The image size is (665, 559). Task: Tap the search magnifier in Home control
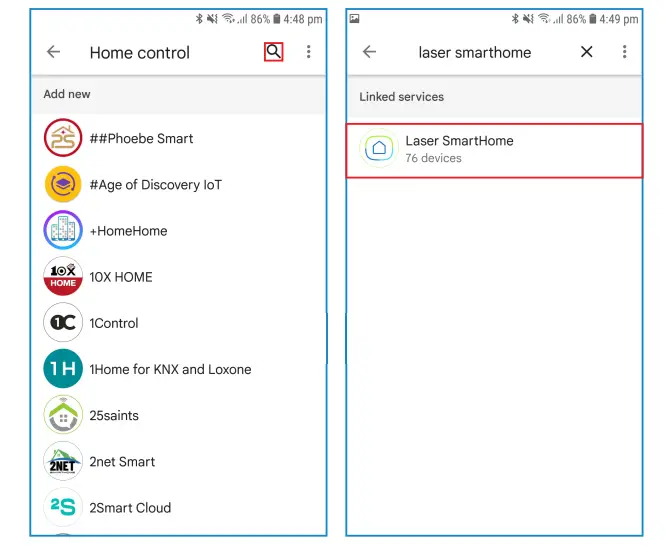tap(274, 52)
